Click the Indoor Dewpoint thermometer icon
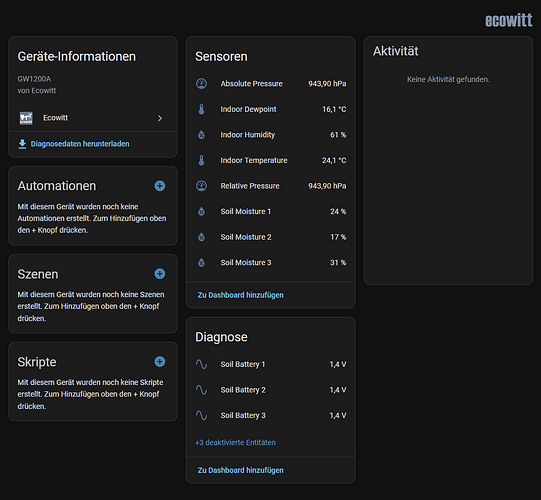 pyautogui.click(x=201, y=109)
